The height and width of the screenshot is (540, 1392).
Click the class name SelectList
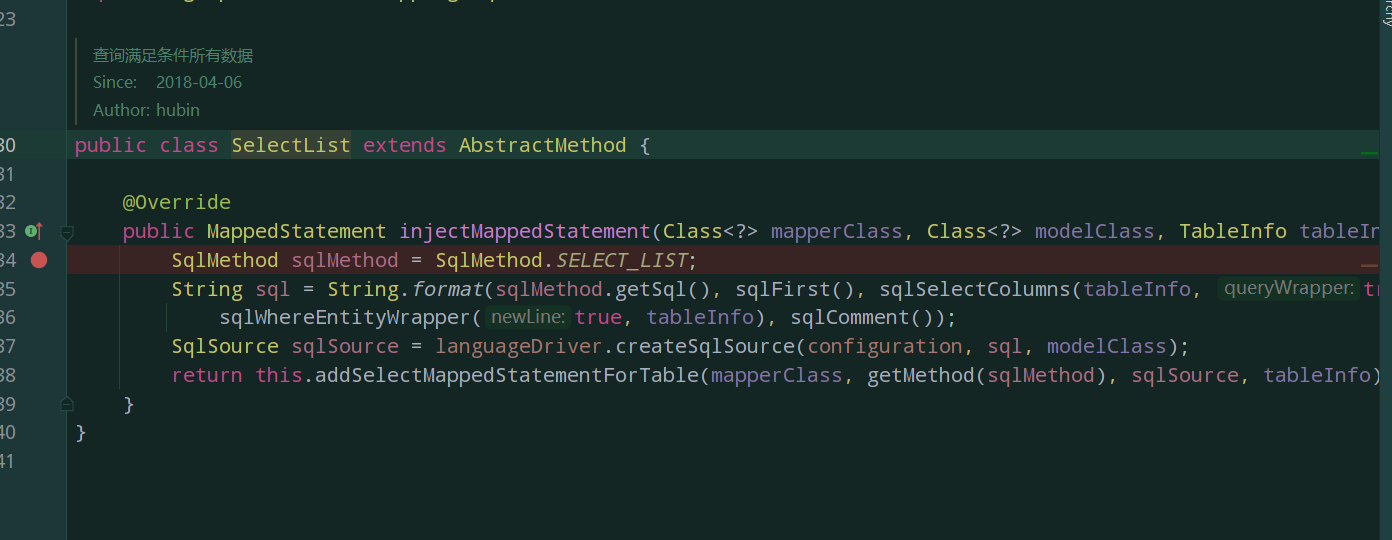click(x=291, y=145)
